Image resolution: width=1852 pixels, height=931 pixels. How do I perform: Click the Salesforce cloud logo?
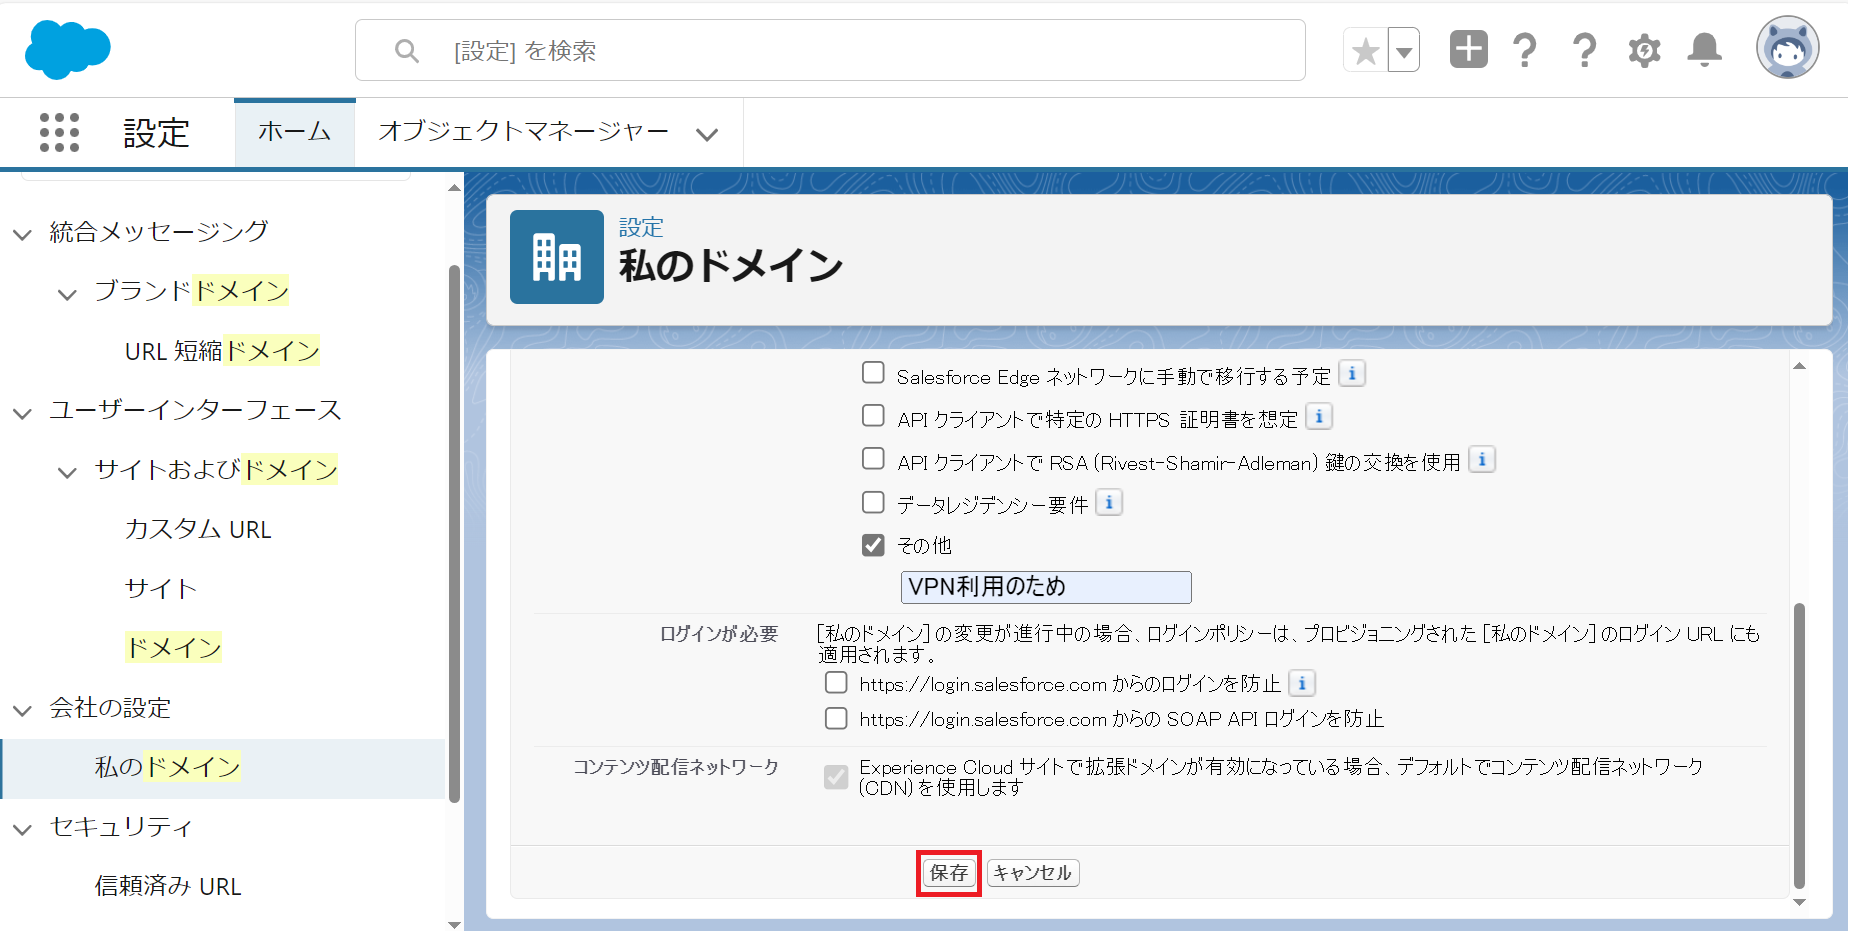pos(67,49)
